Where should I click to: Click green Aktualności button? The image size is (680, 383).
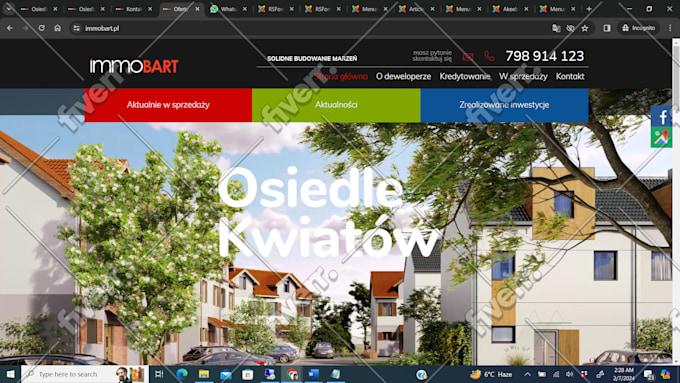pyautogui.click(x=336, y=105)
